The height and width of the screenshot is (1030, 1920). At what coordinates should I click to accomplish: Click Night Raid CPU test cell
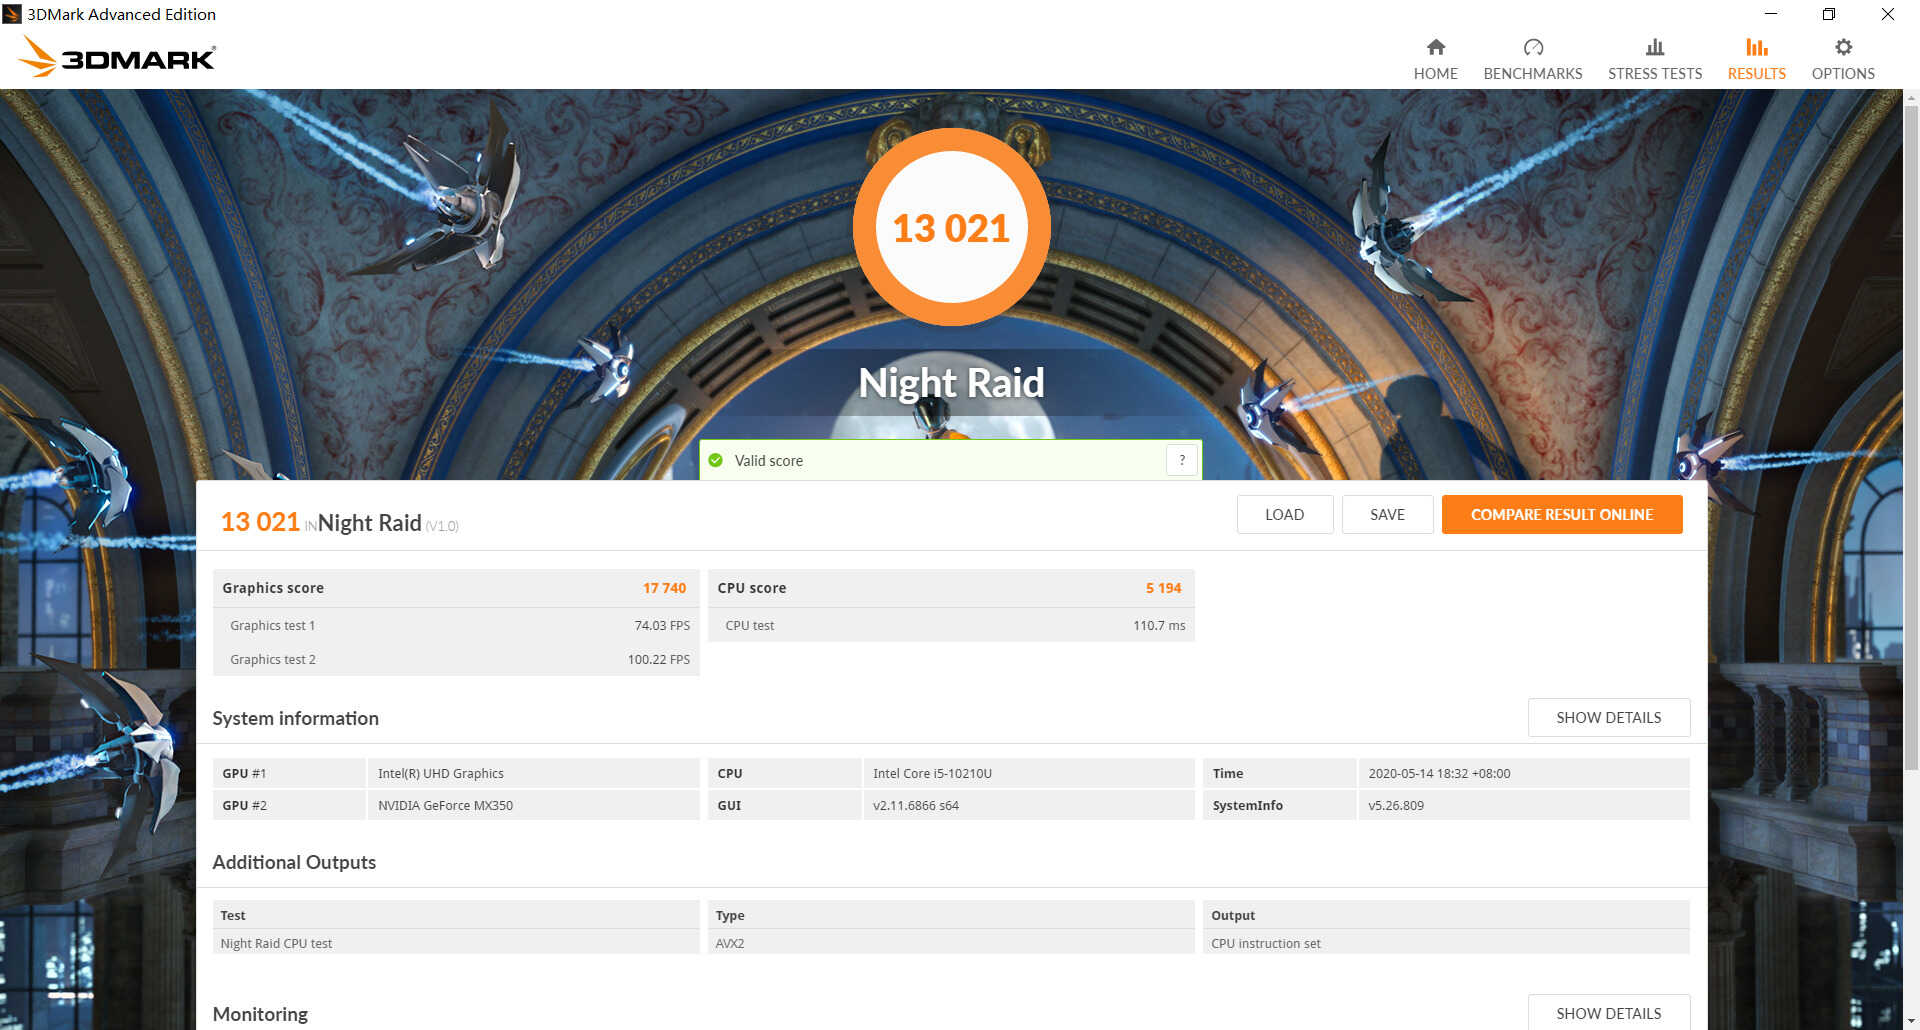tap(456, 943)
